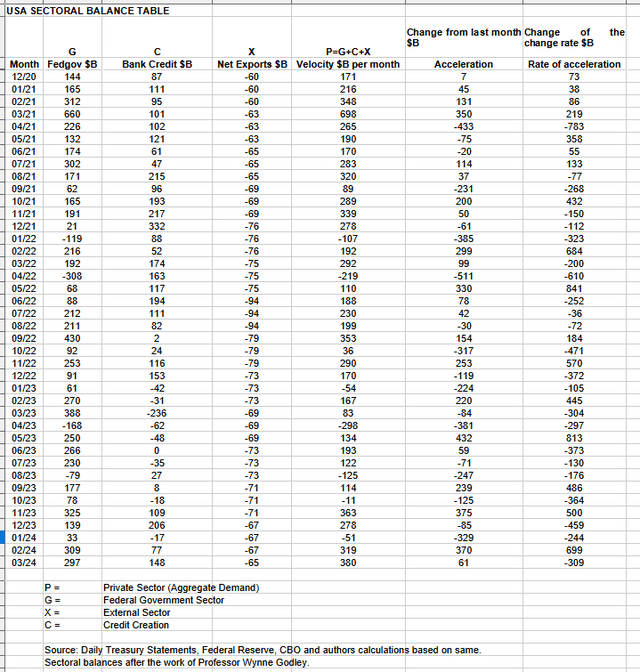Select Rate of acceleration value 841

coord(574,288)
